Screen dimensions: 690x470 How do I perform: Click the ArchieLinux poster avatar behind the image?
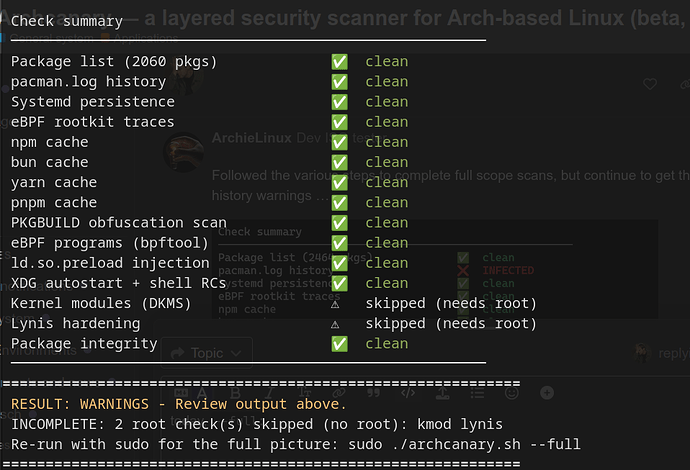tap(184, 152)
